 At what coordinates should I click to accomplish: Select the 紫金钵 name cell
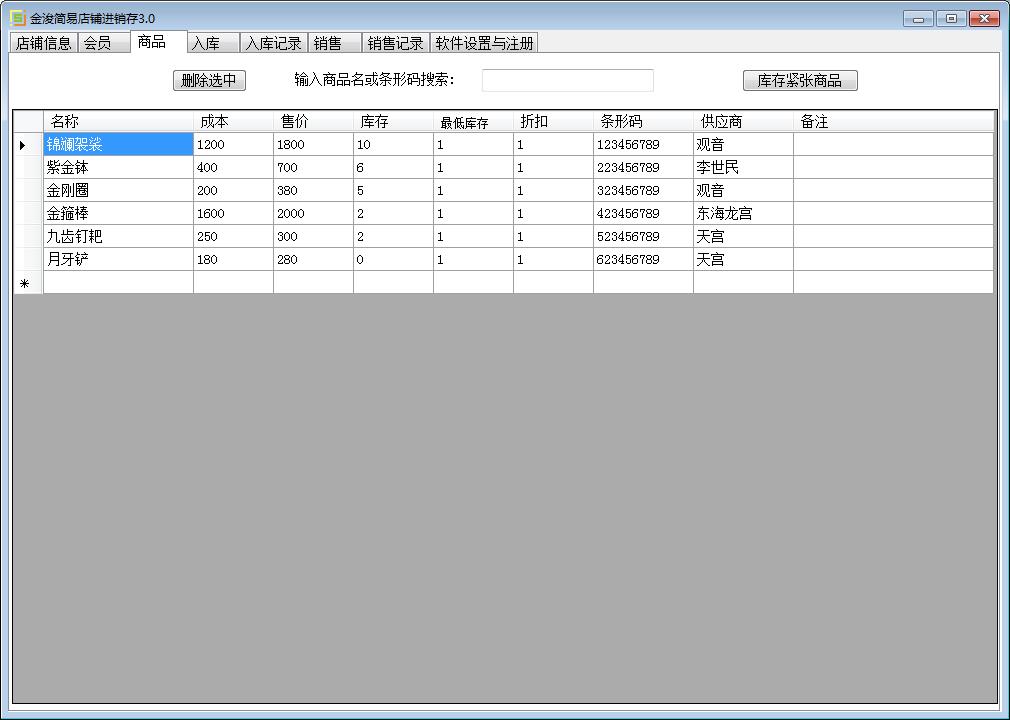pos(119,167)
